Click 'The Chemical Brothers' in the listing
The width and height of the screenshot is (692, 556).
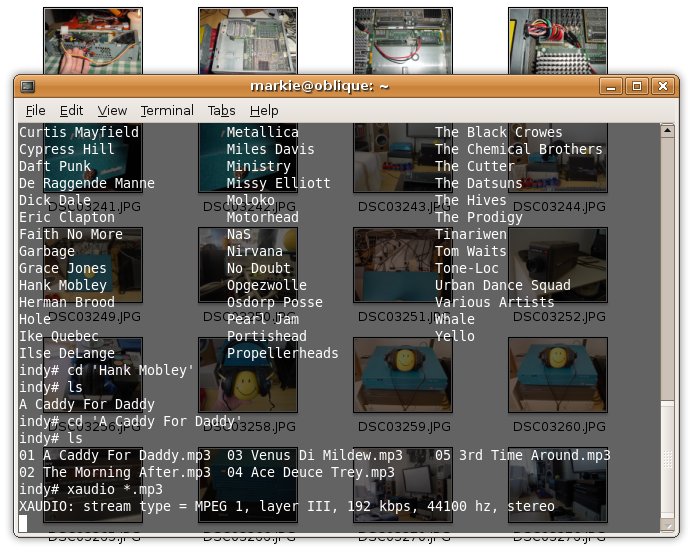(x=519, y=149)
